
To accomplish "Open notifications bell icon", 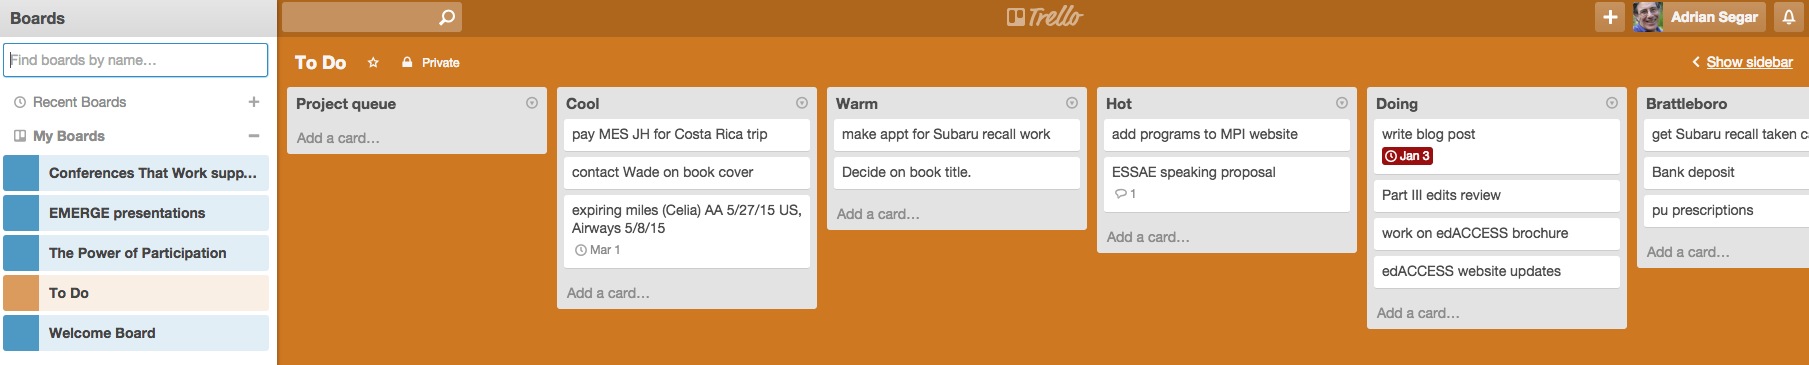I will 1789,17.
